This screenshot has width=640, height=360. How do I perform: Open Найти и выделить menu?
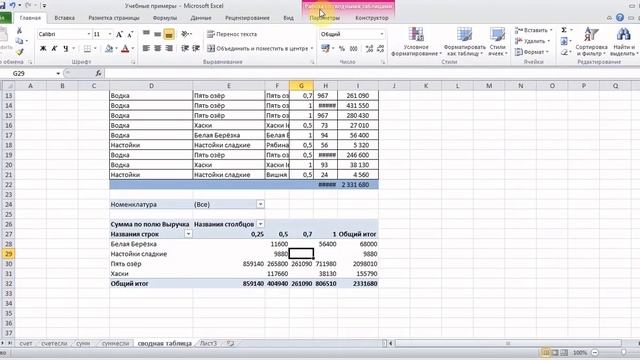click(623, 42)
